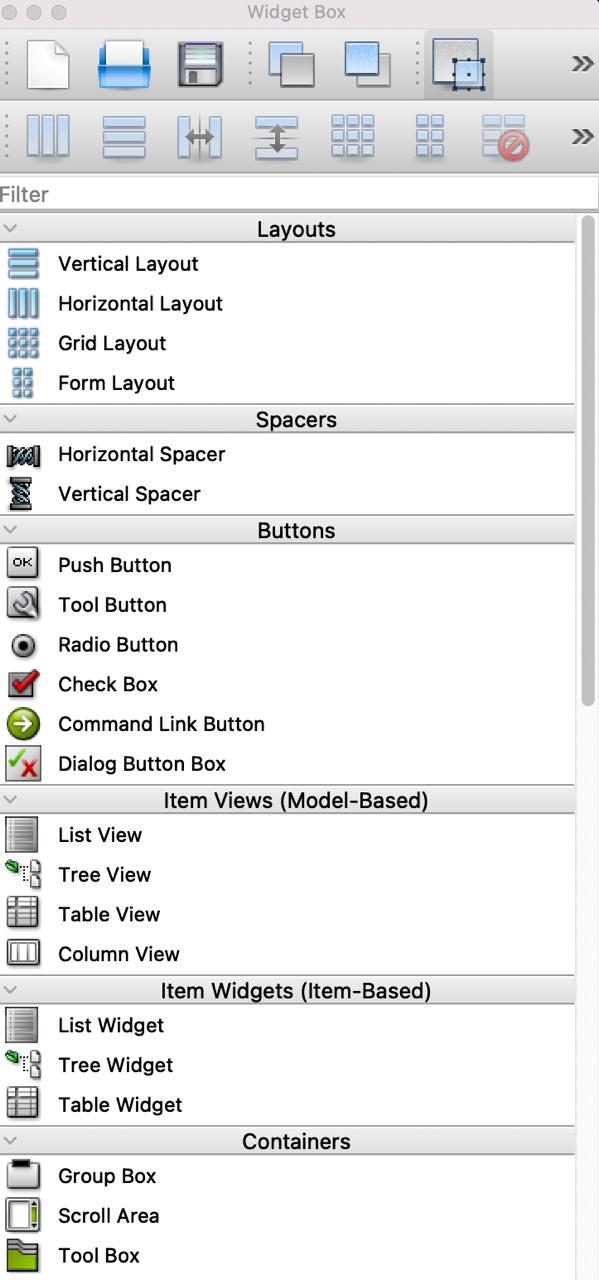This screenshot has width=599, height=1280.
Task: Save with the floppy disk icon
Action: [x=201, y=65]
